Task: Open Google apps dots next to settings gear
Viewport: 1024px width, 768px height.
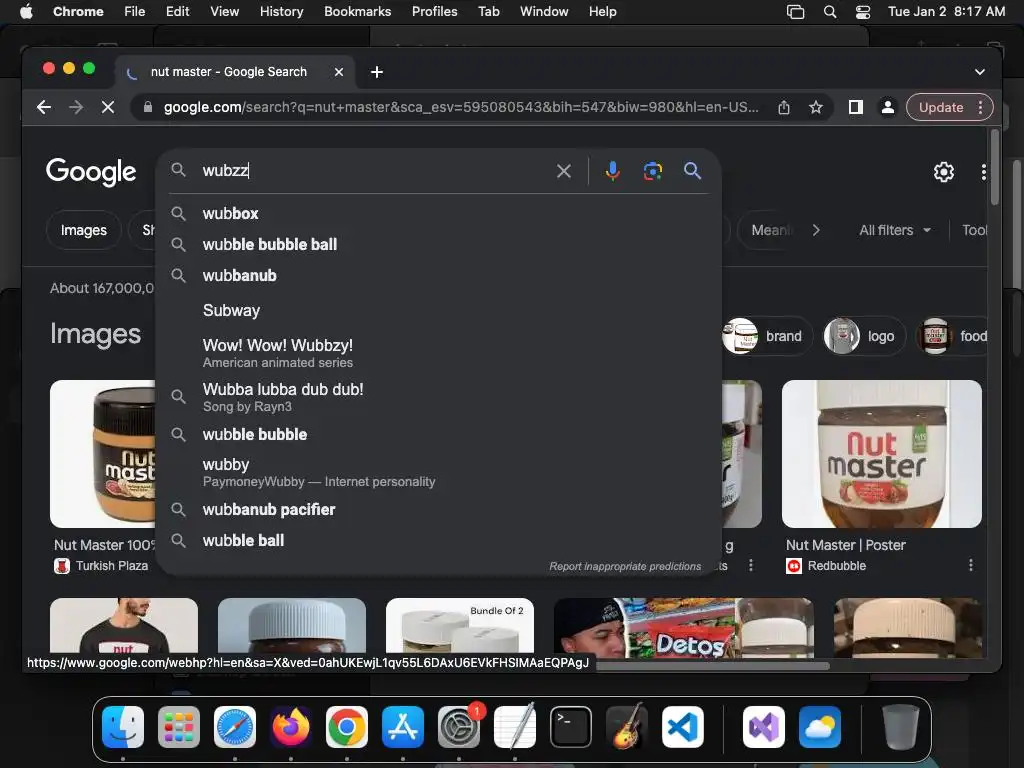Action: coord(983,172)
